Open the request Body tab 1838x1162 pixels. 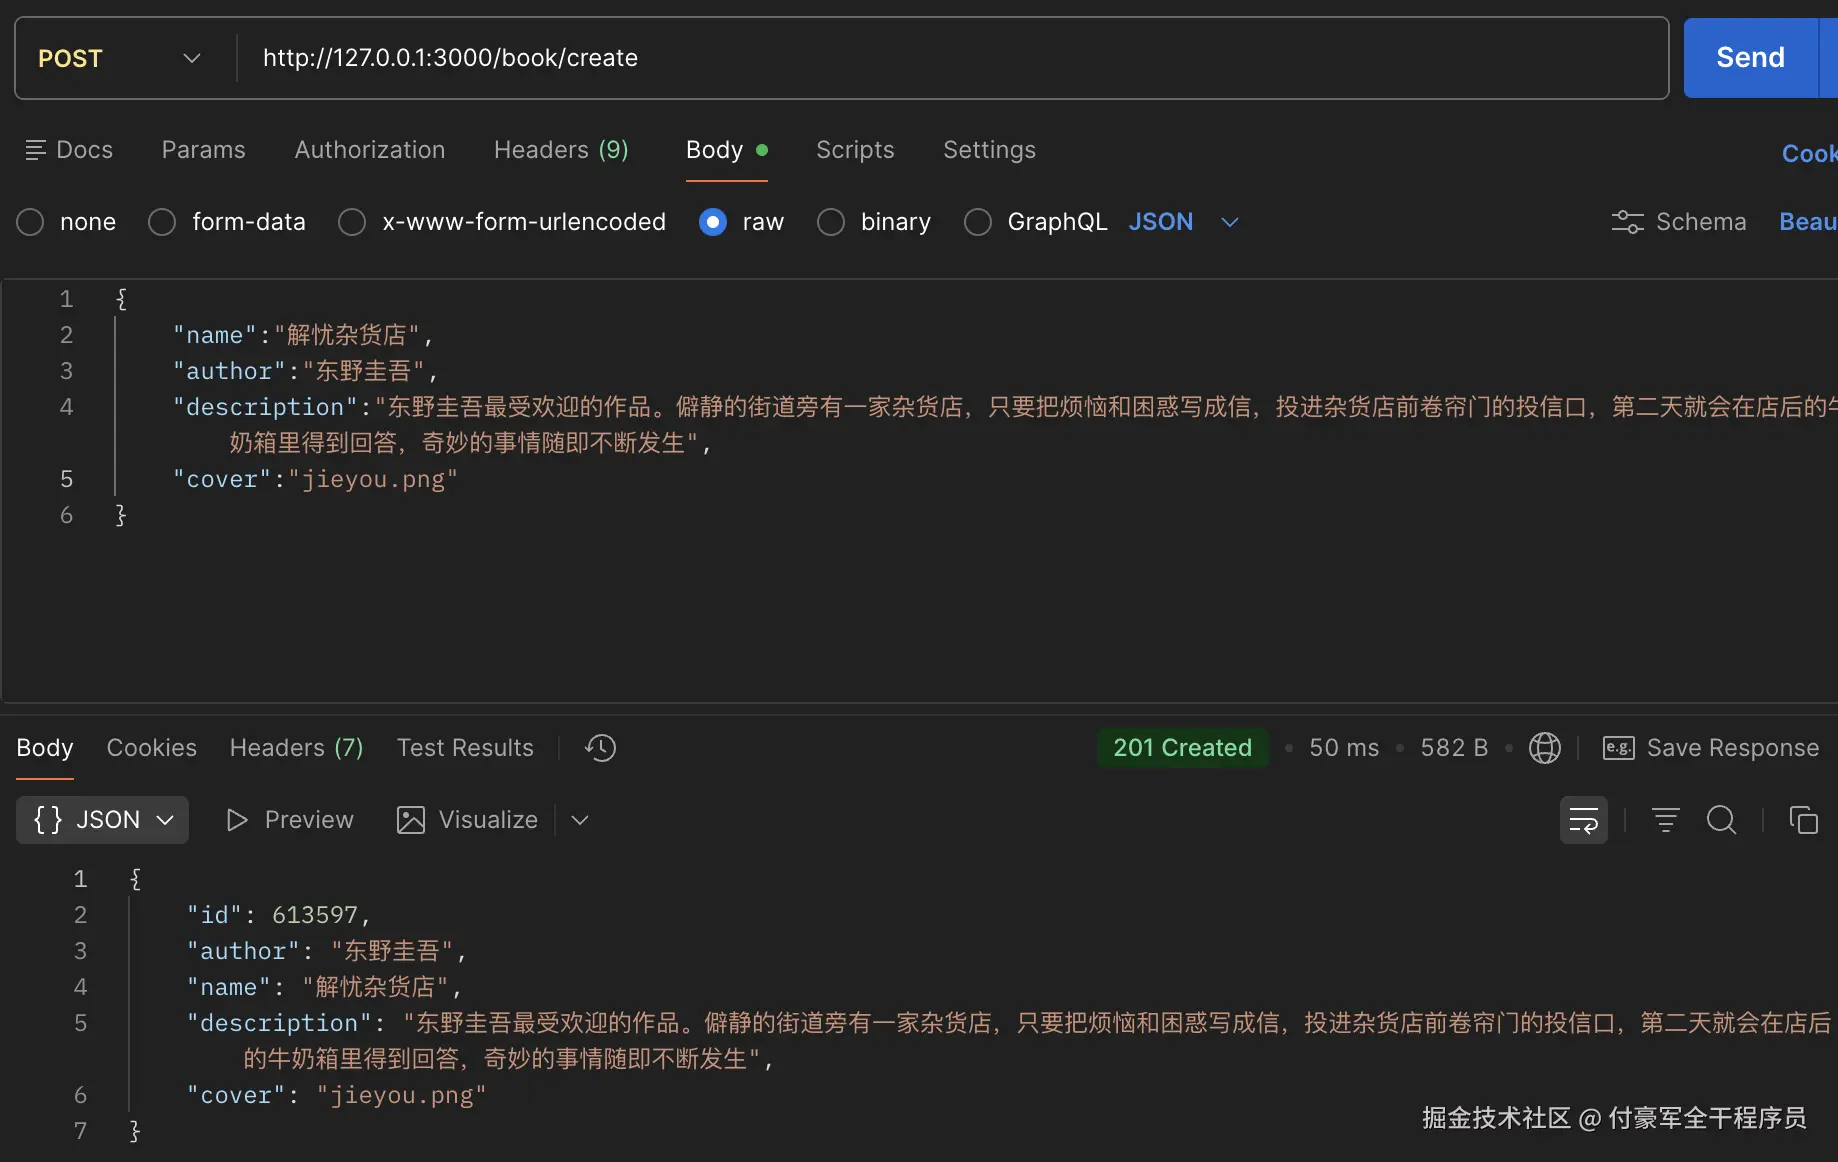pos(726,150)
